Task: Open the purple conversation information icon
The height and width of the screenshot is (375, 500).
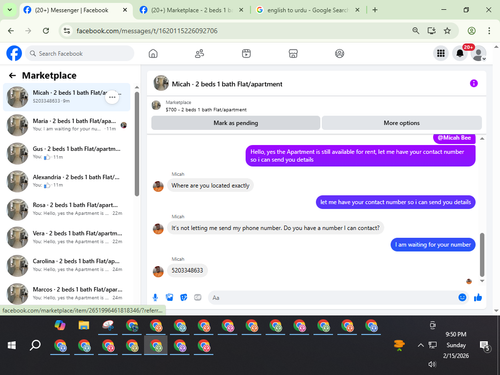Action: click(474, 83)
